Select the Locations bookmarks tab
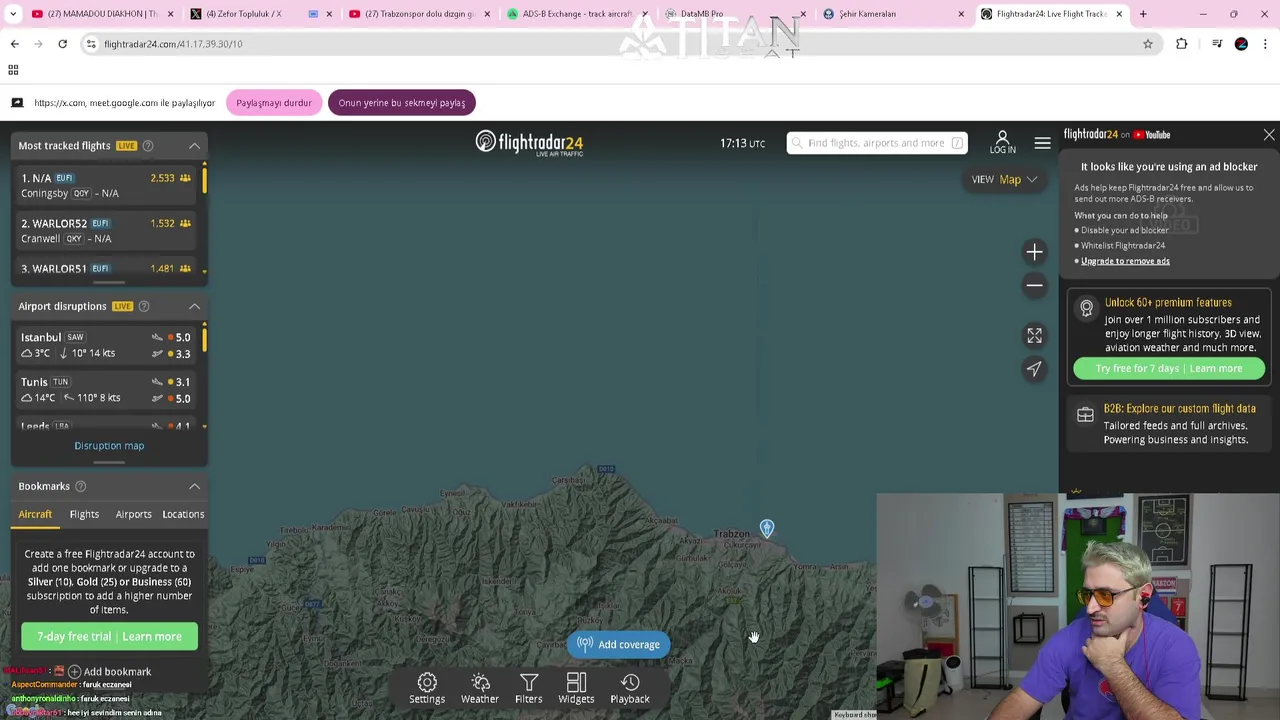 click(183, 514)
